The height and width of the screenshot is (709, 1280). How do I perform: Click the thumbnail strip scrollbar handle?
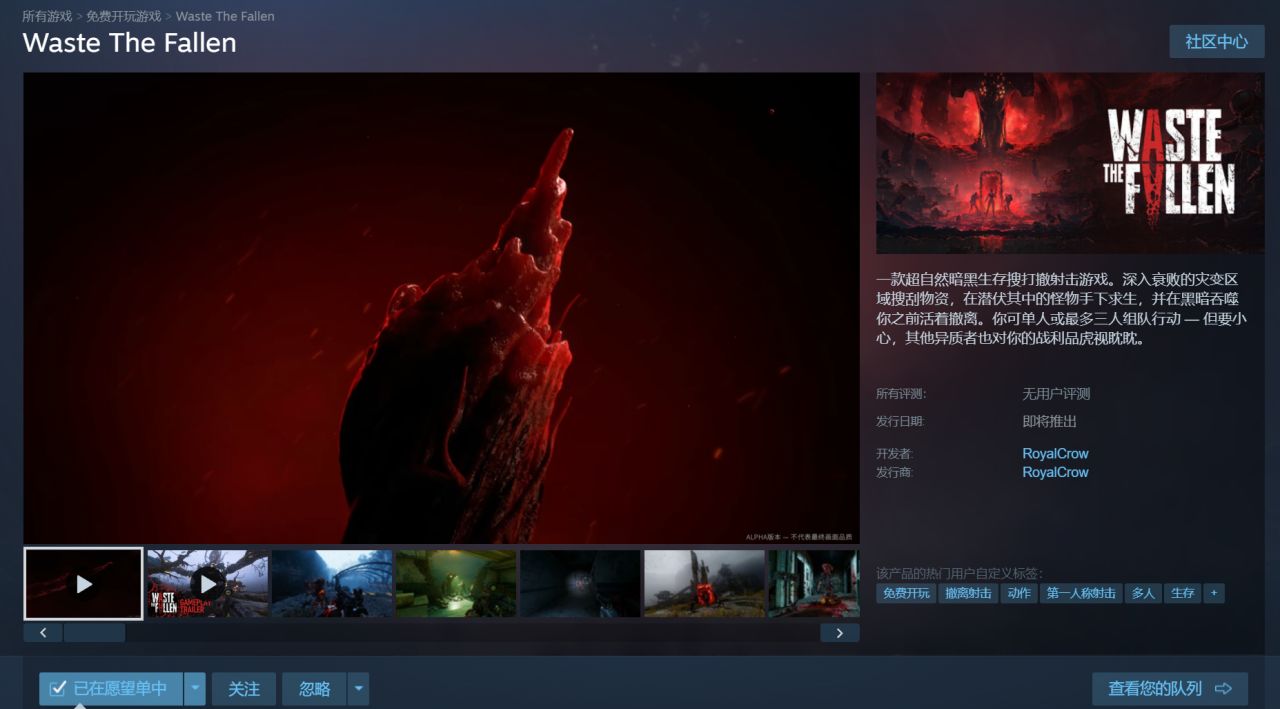94,633
